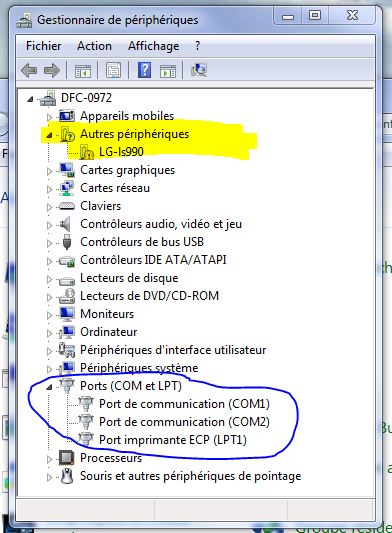
Task: Click the DVD/CD-ROM drives icon
Action: point(67,296)
